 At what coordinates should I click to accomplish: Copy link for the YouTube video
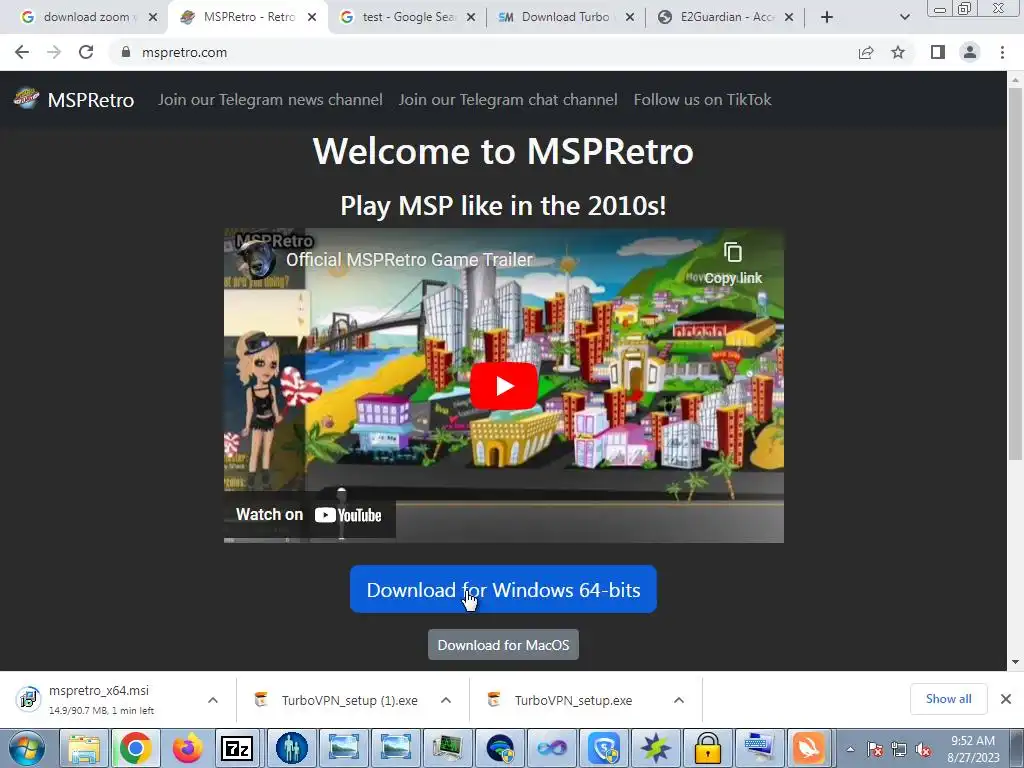coord(733,264)
